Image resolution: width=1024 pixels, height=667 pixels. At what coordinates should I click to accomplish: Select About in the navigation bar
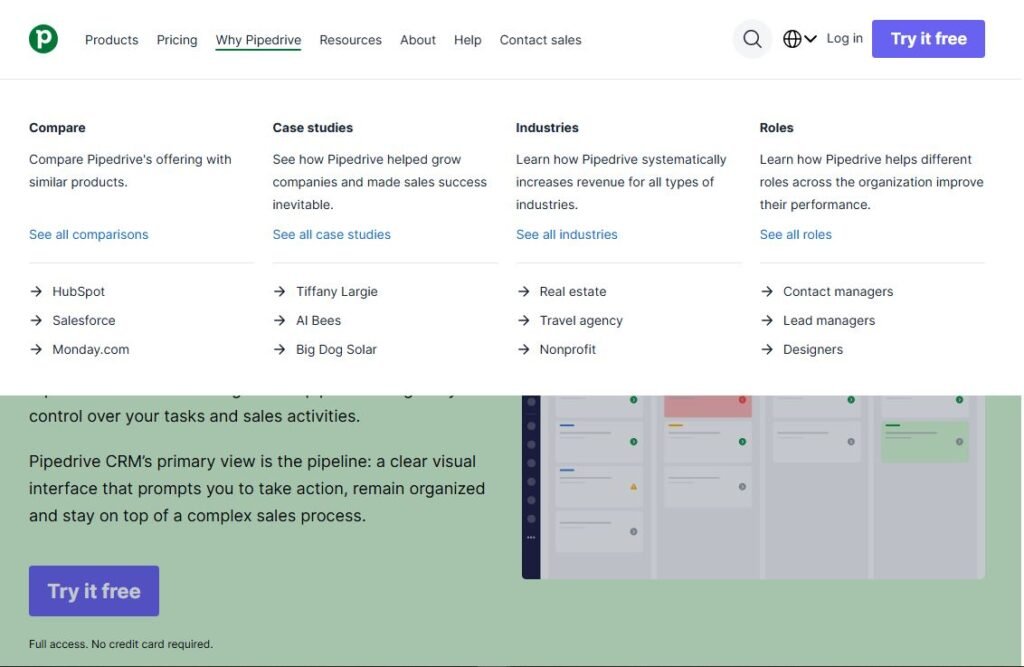417,39
